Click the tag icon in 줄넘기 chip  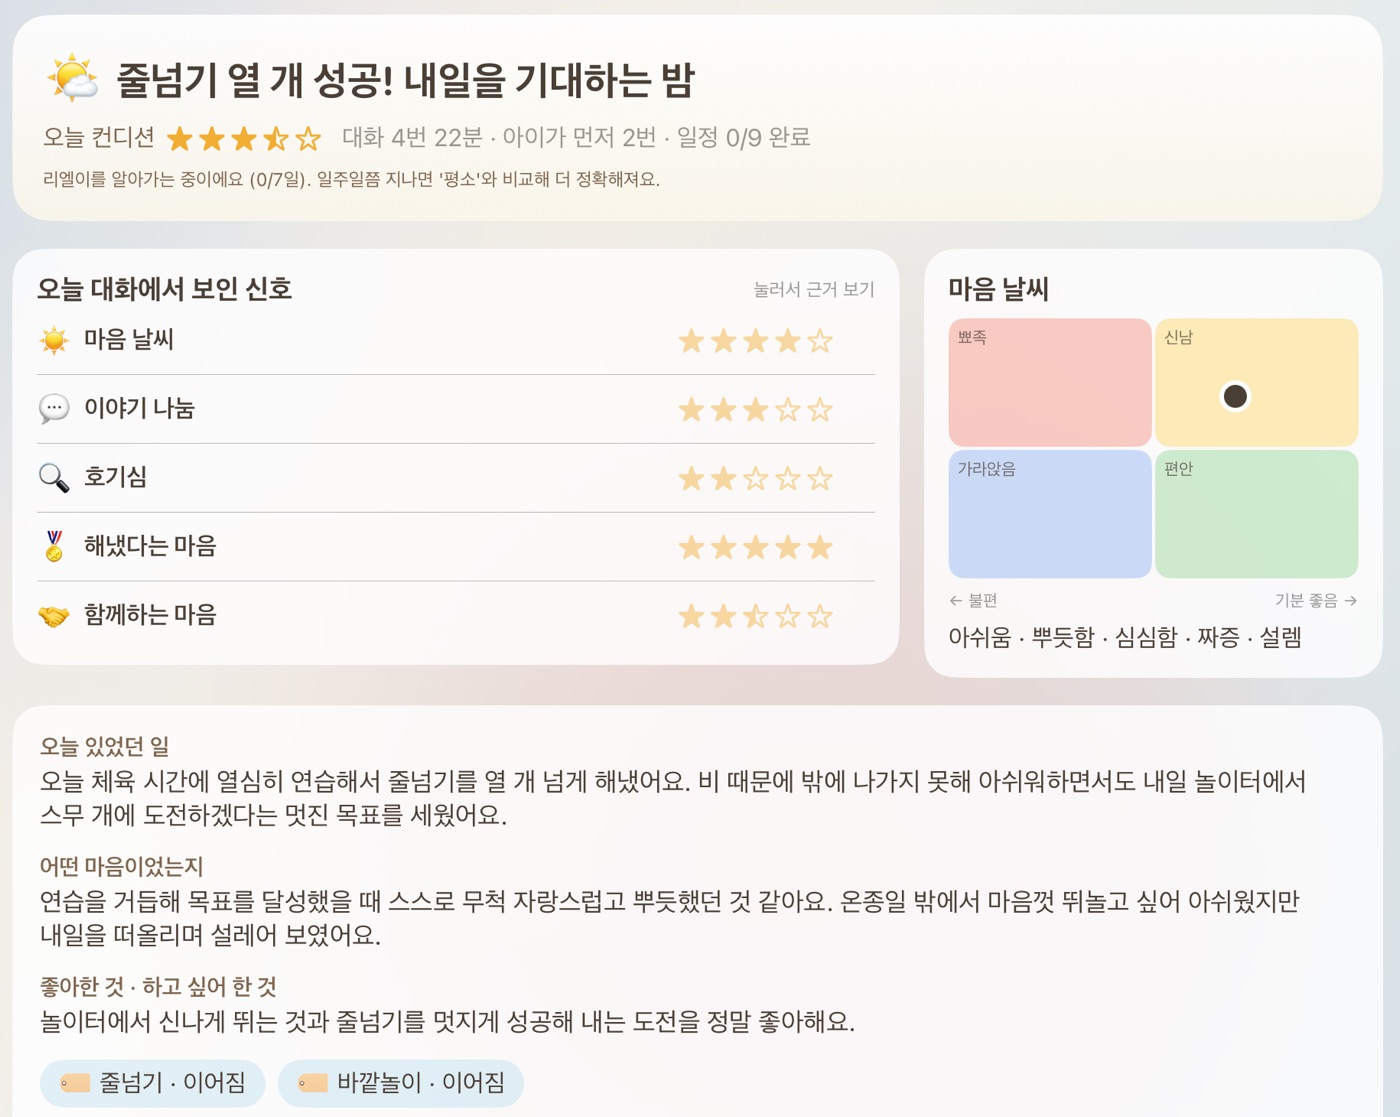tap(75, 1083)
